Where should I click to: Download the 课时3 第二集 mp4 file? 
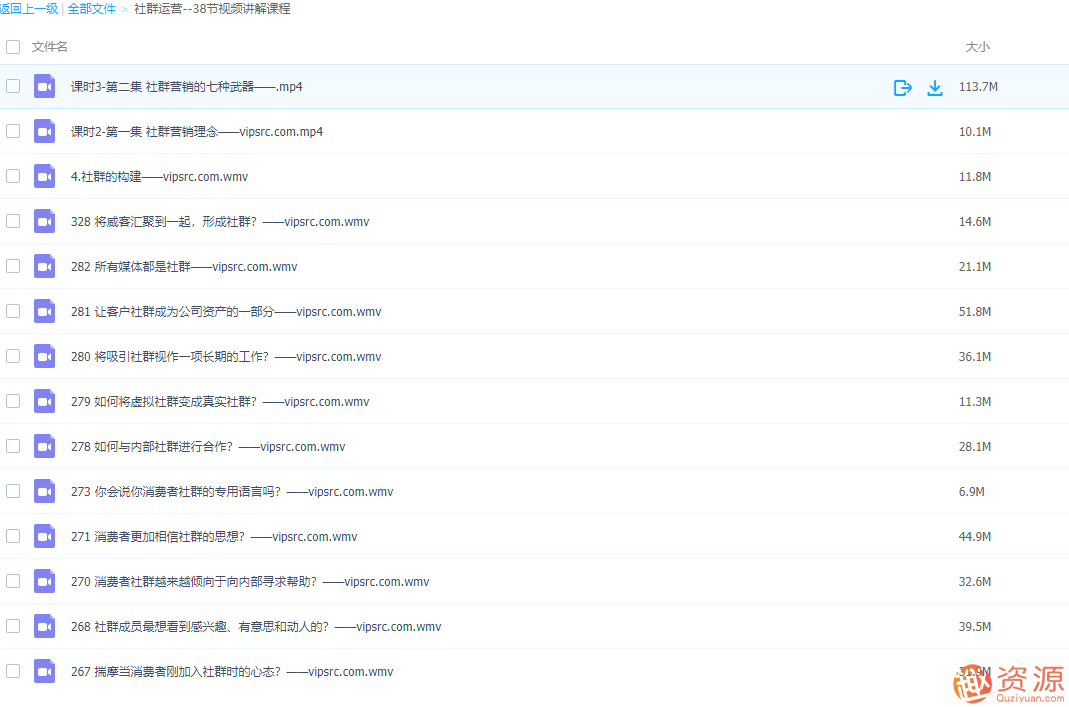pos(935,87)
